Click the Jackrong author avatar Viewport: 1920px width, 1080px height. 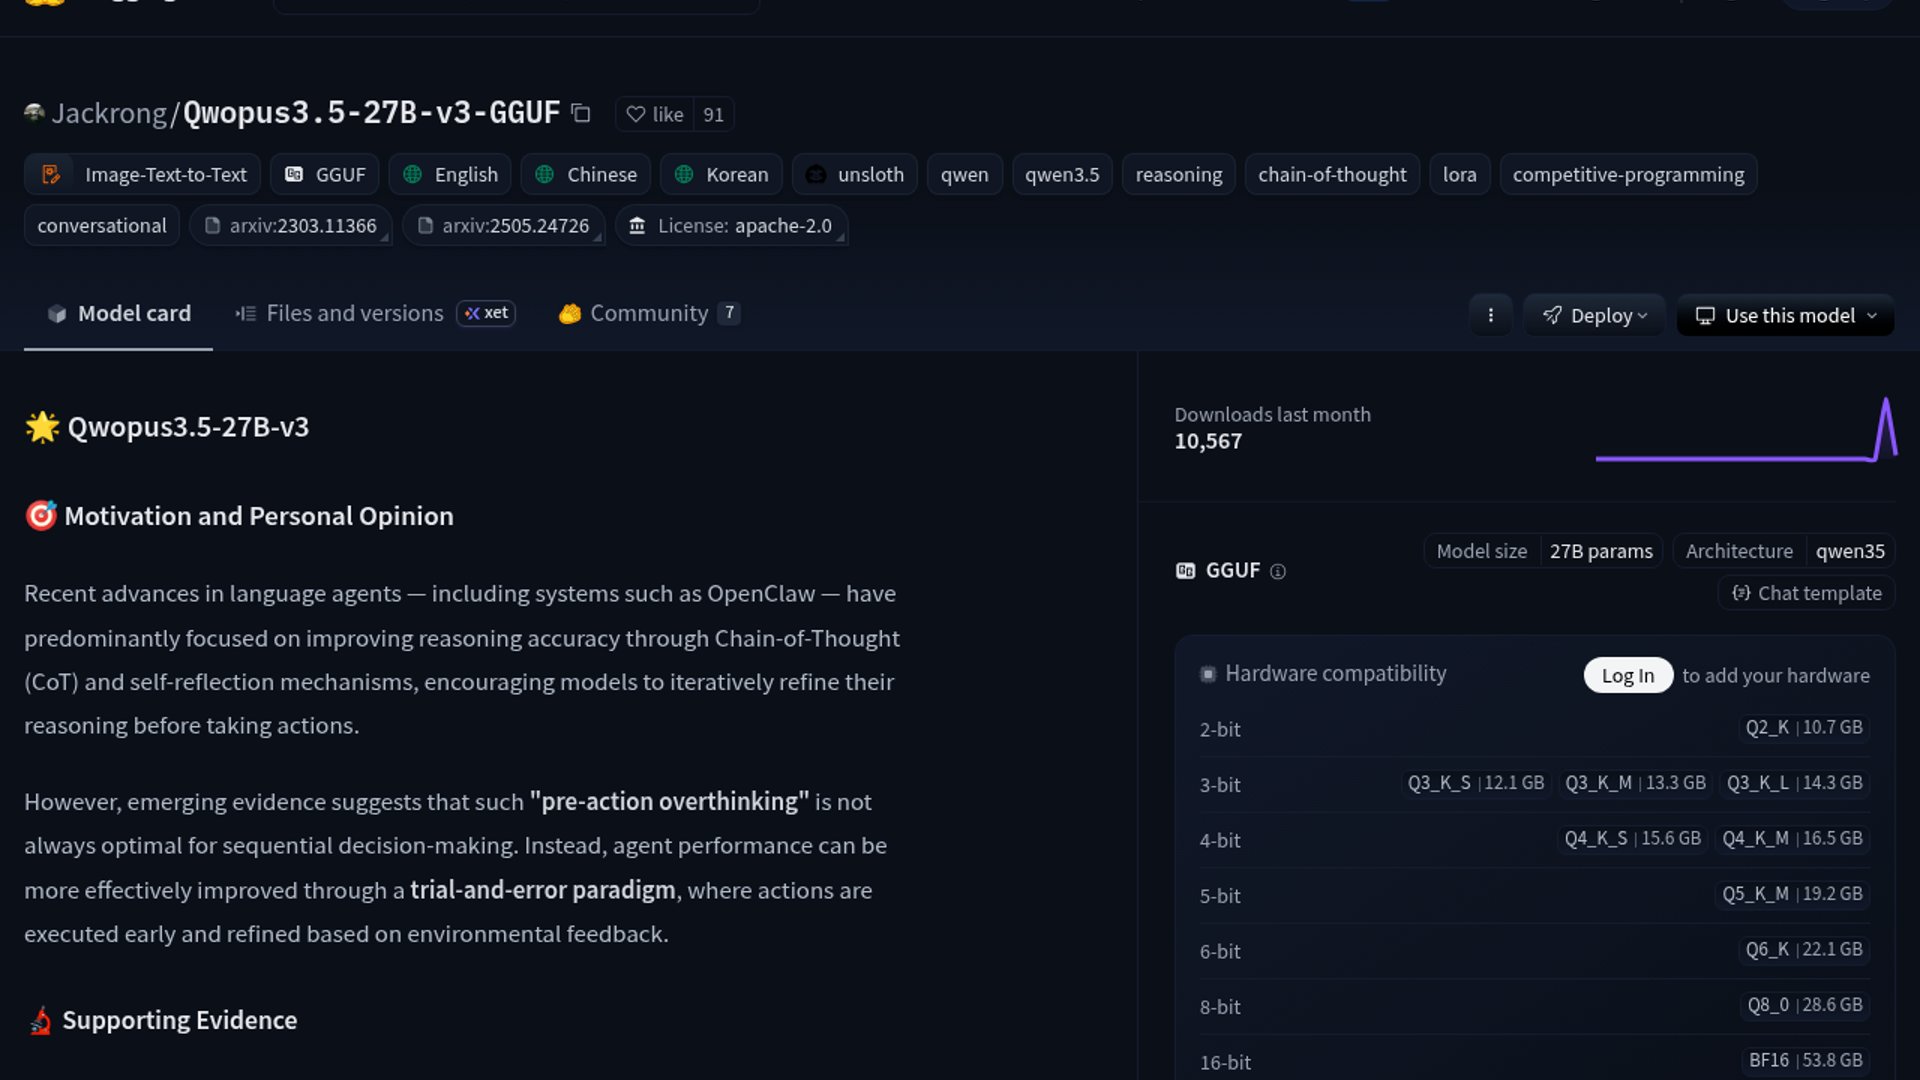coord(35,113)
